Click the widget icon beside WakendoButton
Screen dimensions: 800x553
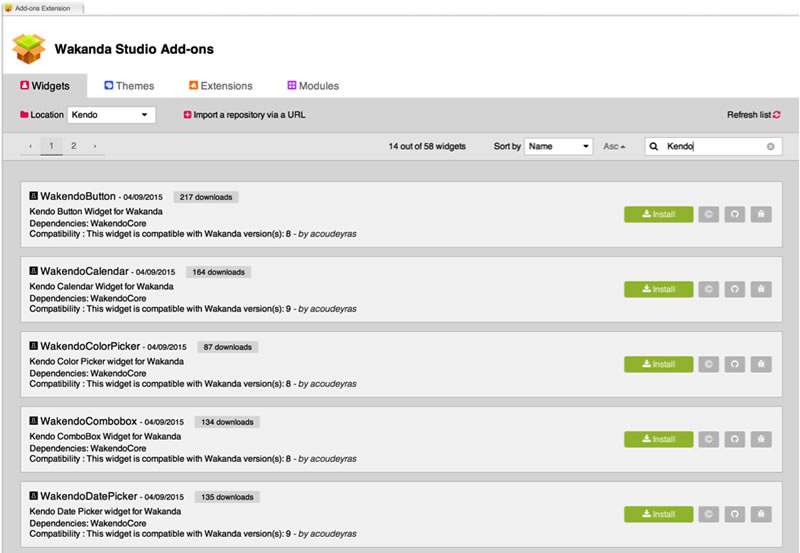coord(34,196)
